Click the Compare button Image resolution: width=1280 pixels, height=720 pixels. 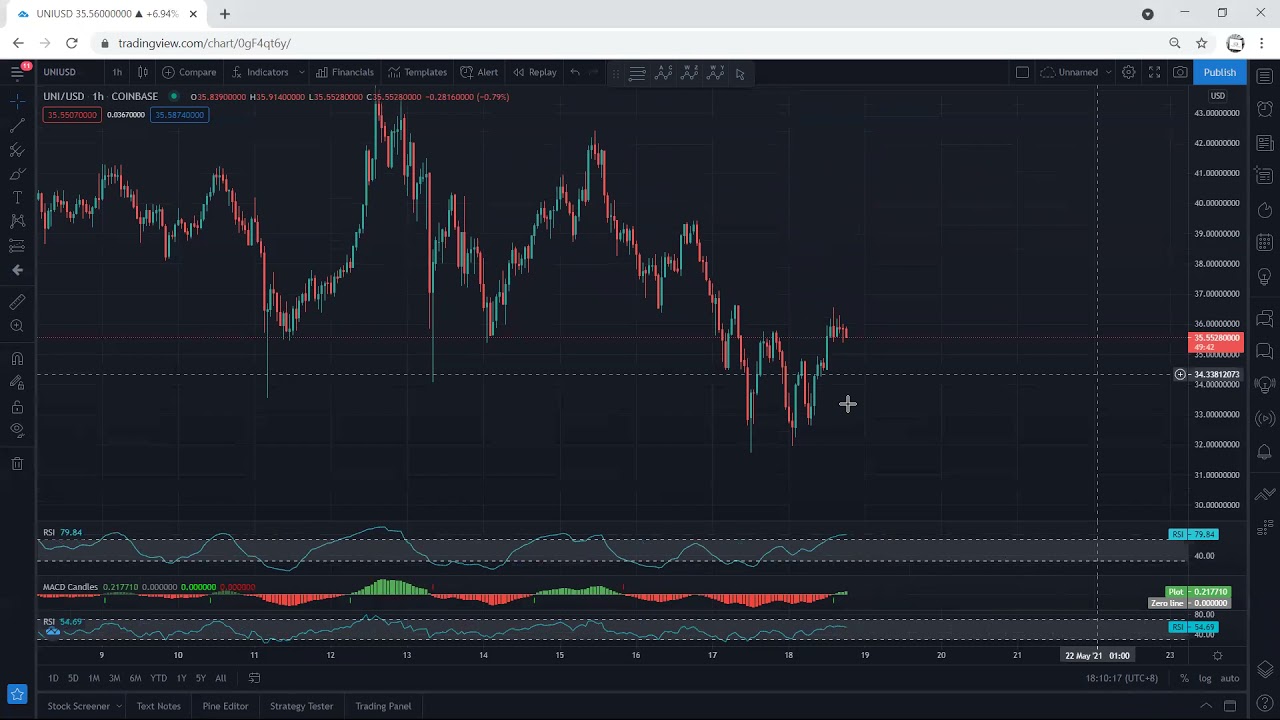pos(189,72)
